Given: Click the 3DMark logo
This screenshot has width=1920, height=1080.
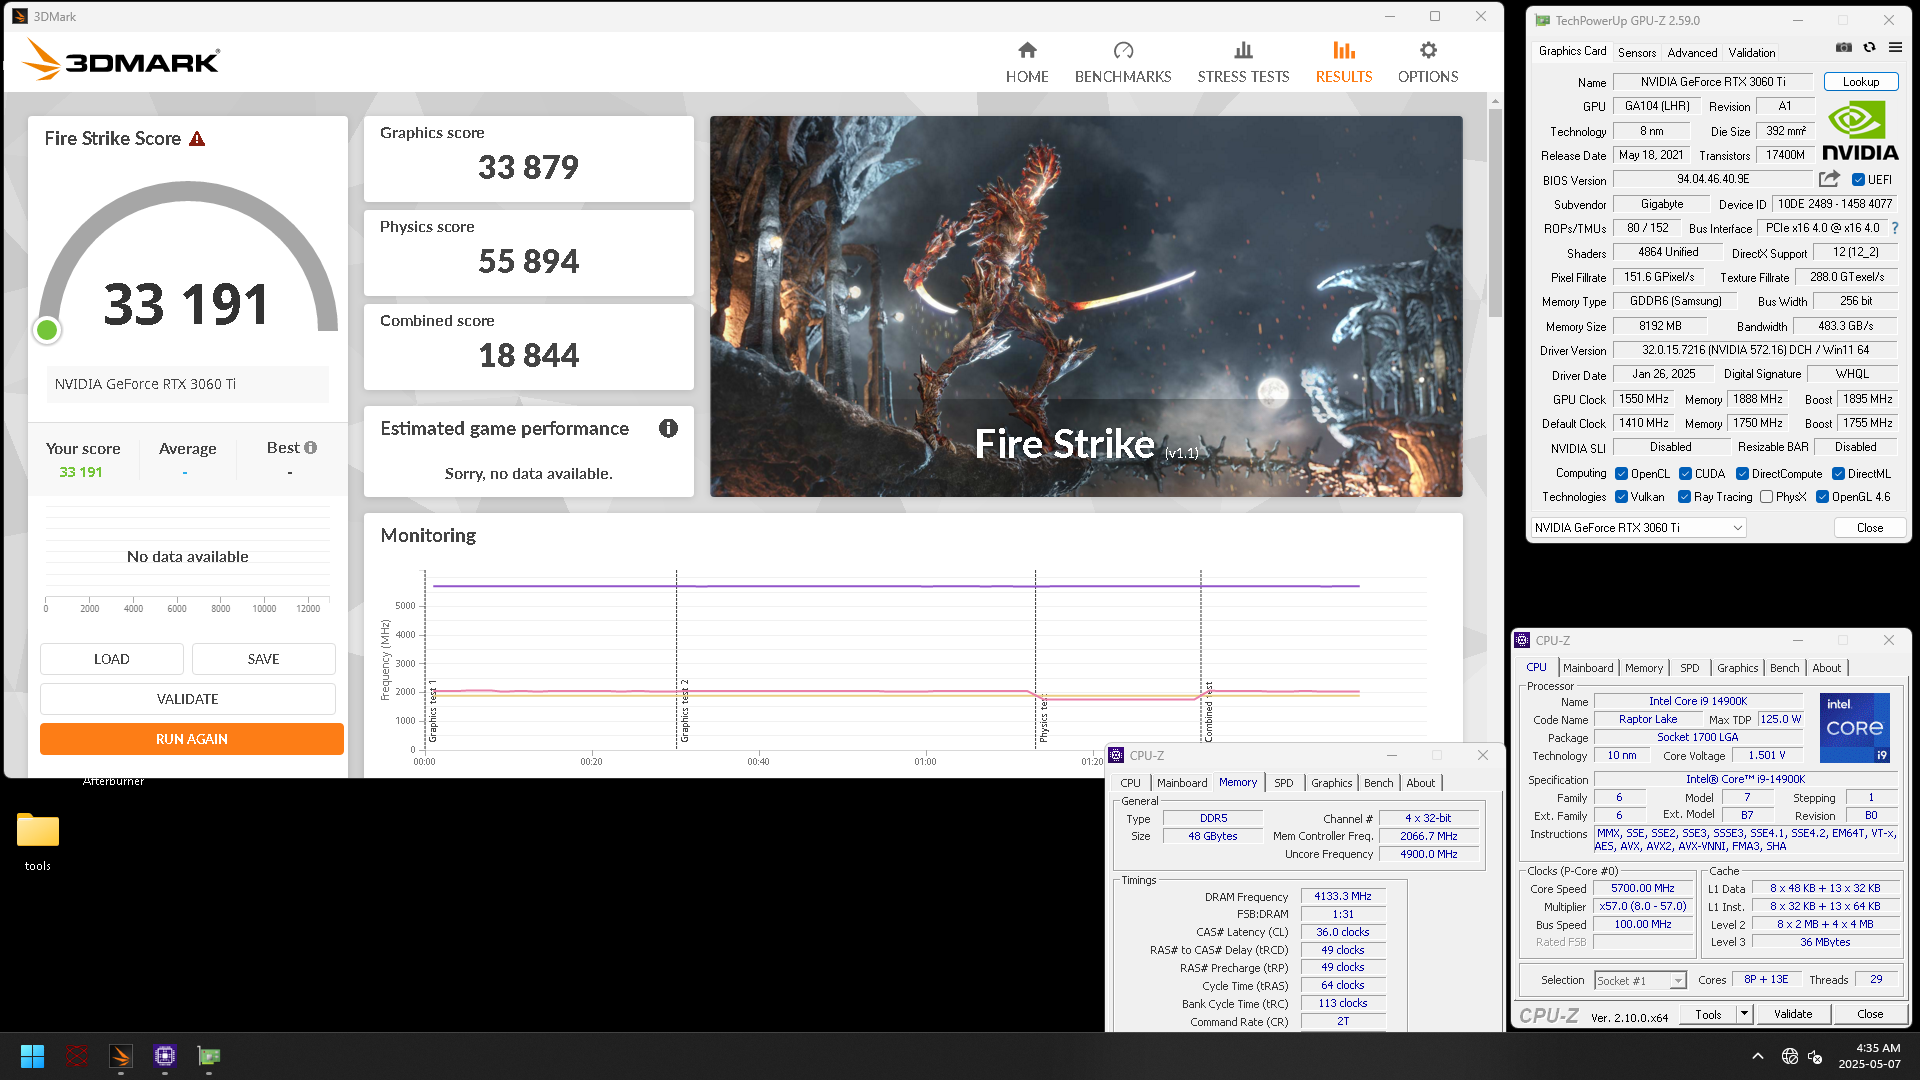Looking at the screenshot, I should point(121,60).
